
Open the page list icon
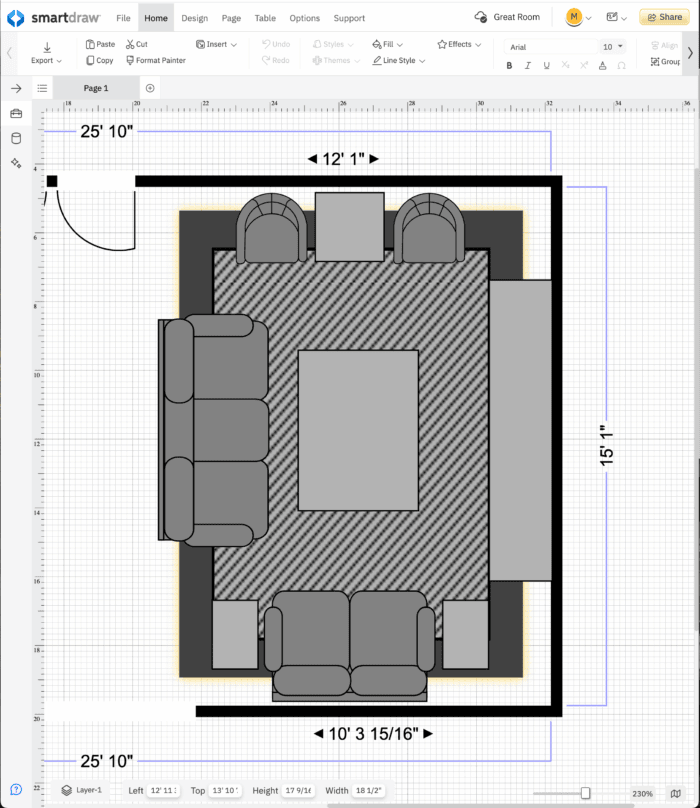click(x=42, y=89)
